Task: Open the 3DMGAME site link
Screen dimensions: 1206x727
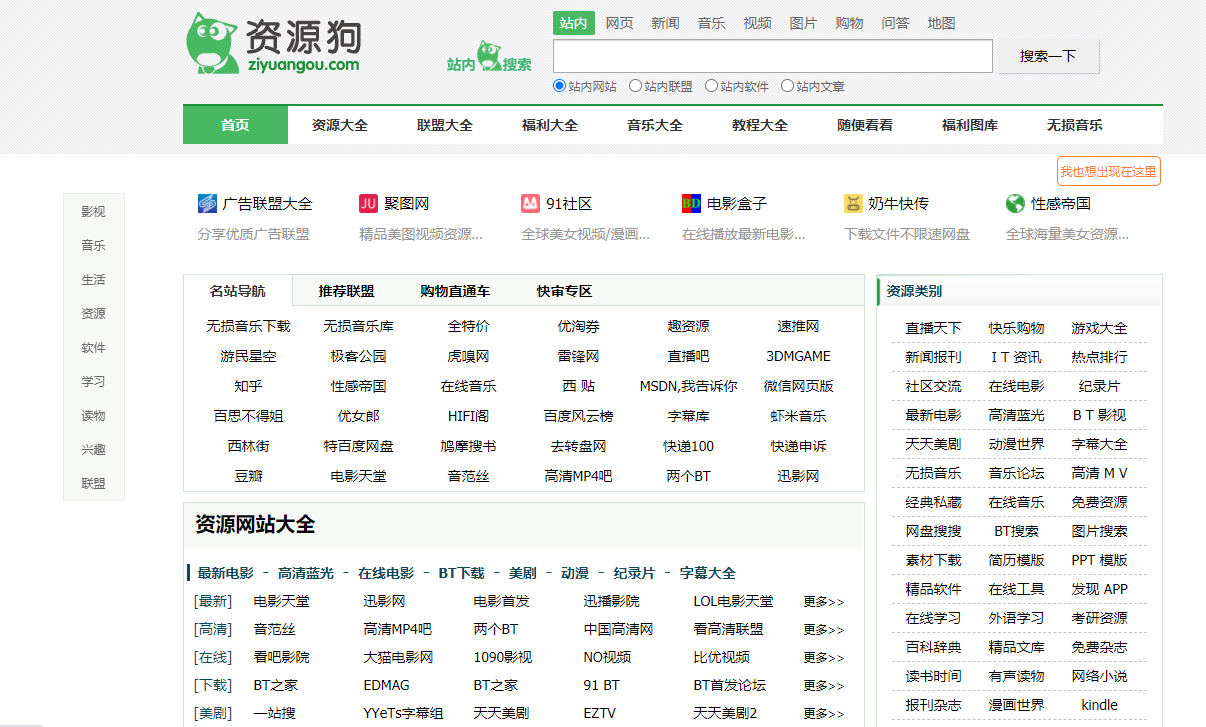Action: [x=798, y=356]
